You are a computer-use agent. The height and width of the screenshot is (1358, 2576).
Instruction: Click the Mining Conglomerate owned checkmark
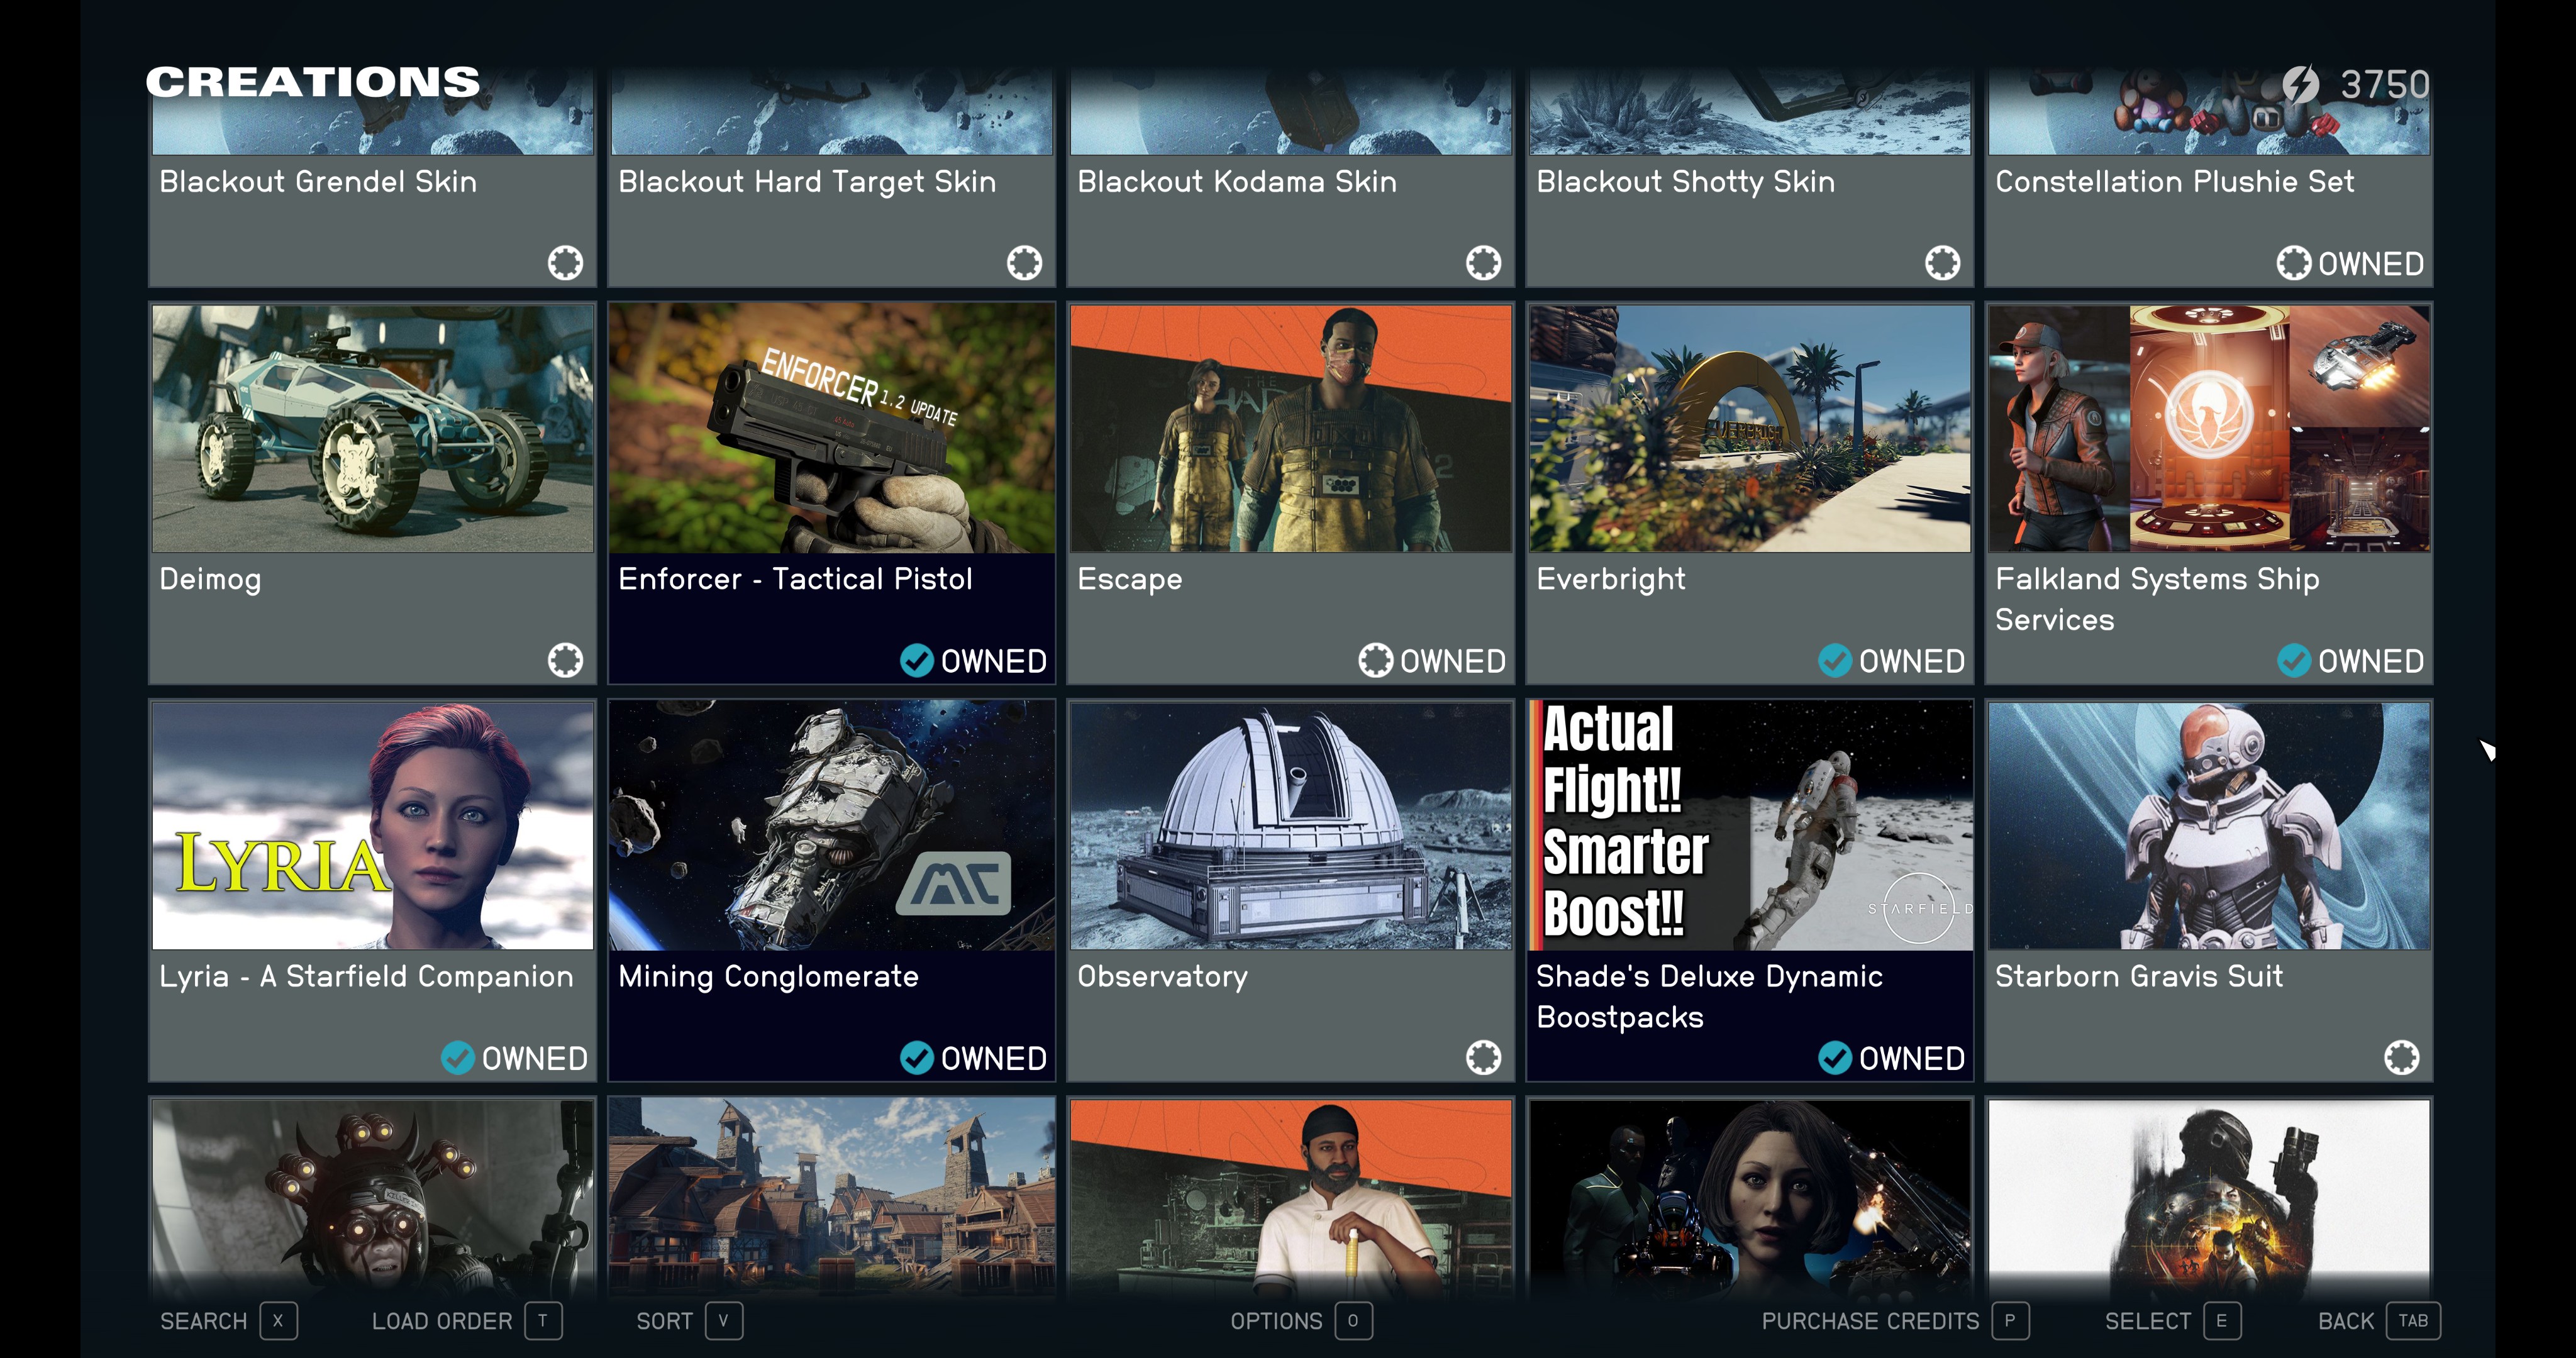916,1057
